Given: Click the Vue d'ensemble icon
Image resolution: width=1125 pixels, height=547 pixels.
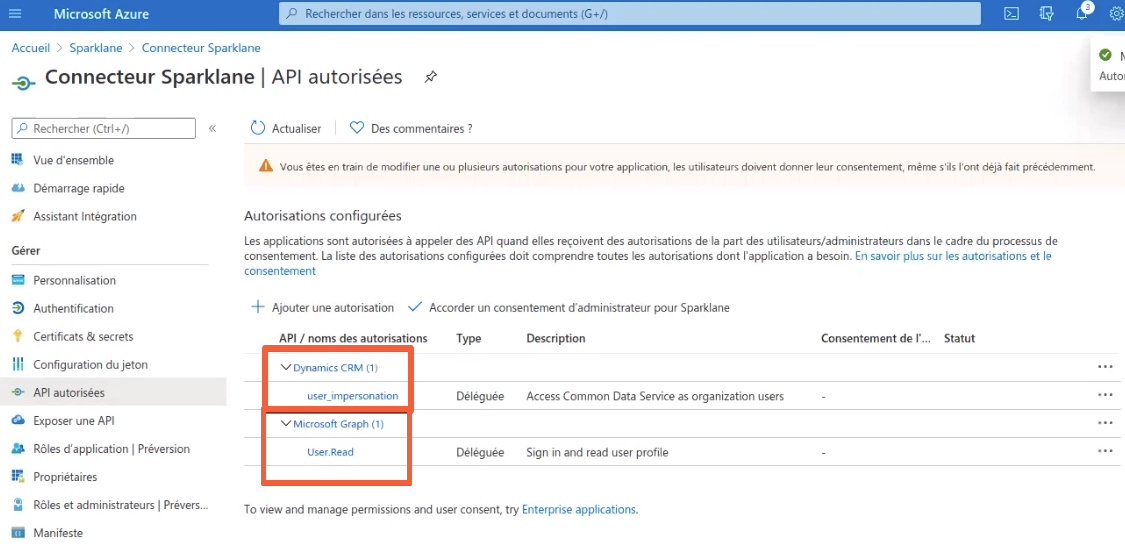Looking at the screenshot, I should point(19,159).
